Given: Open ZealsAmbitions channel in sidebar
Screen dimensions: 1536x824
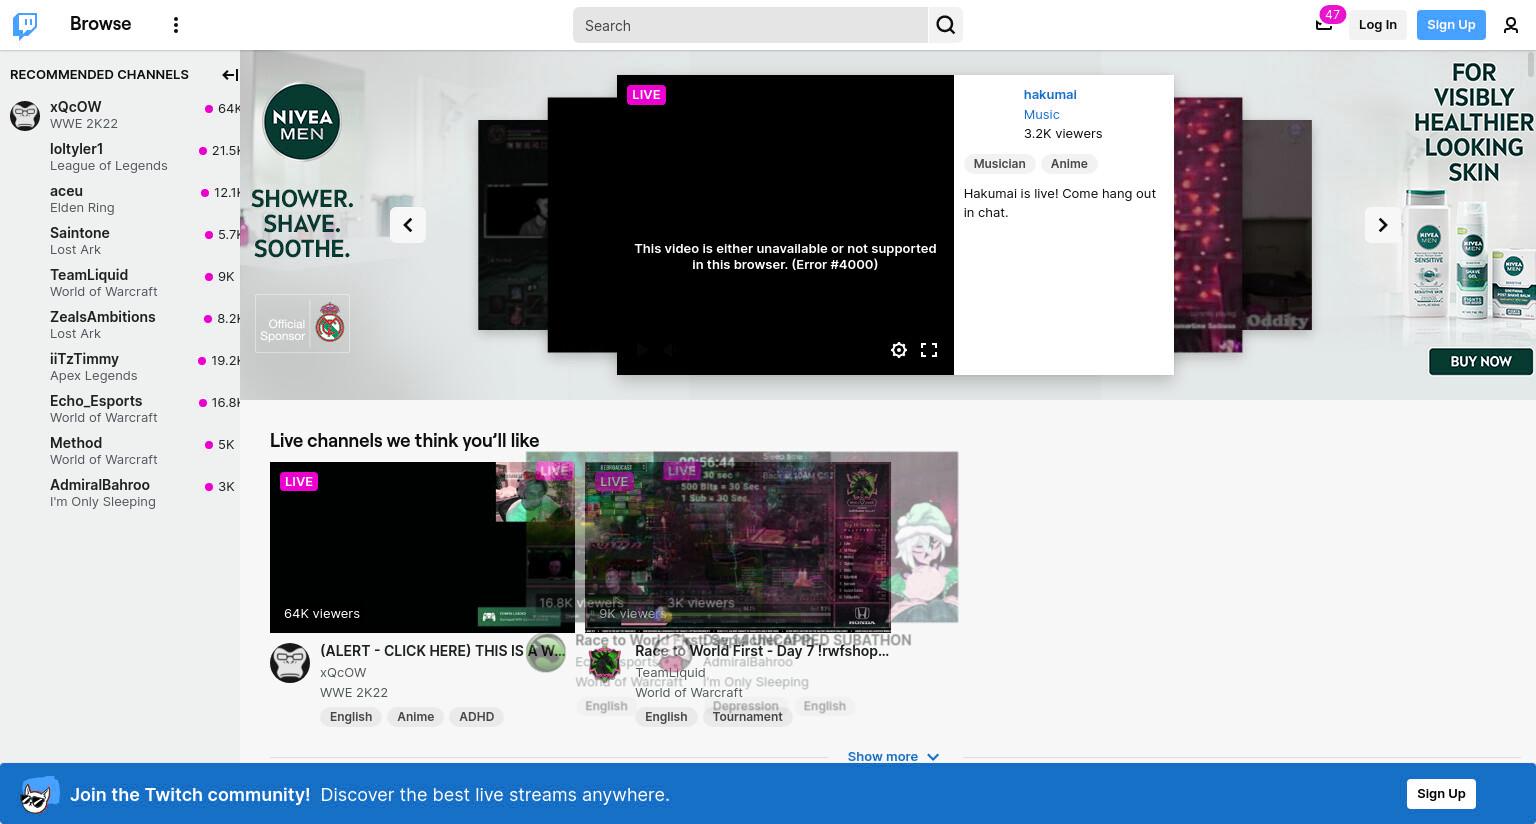Looking at the screenshot, I should (120, 325).
